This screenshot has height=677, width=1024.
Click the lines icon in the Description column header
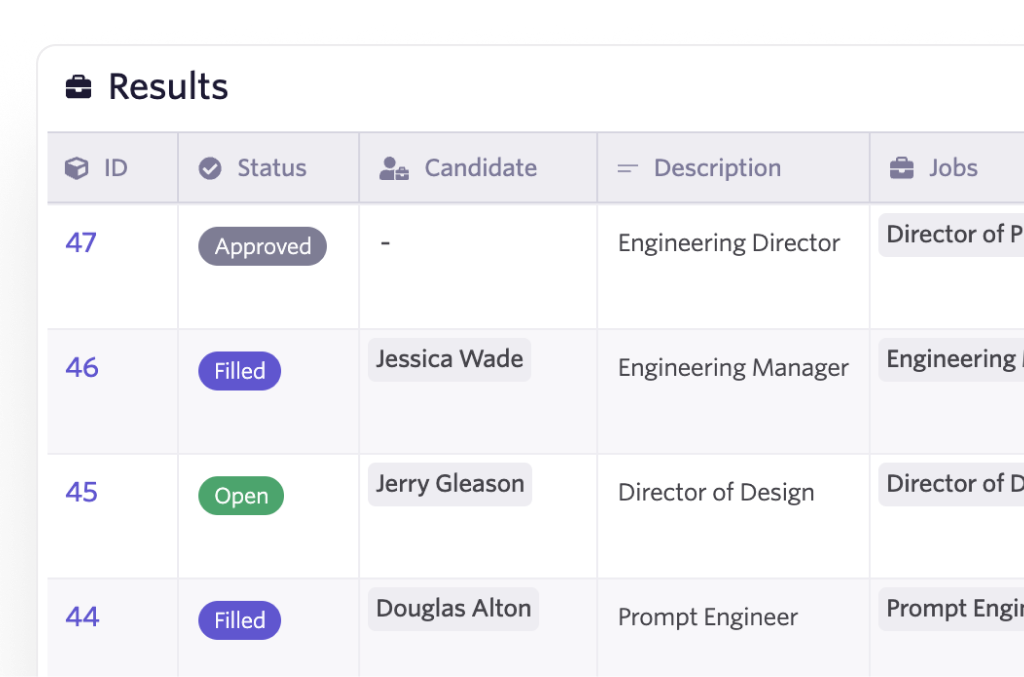point(626,167)
